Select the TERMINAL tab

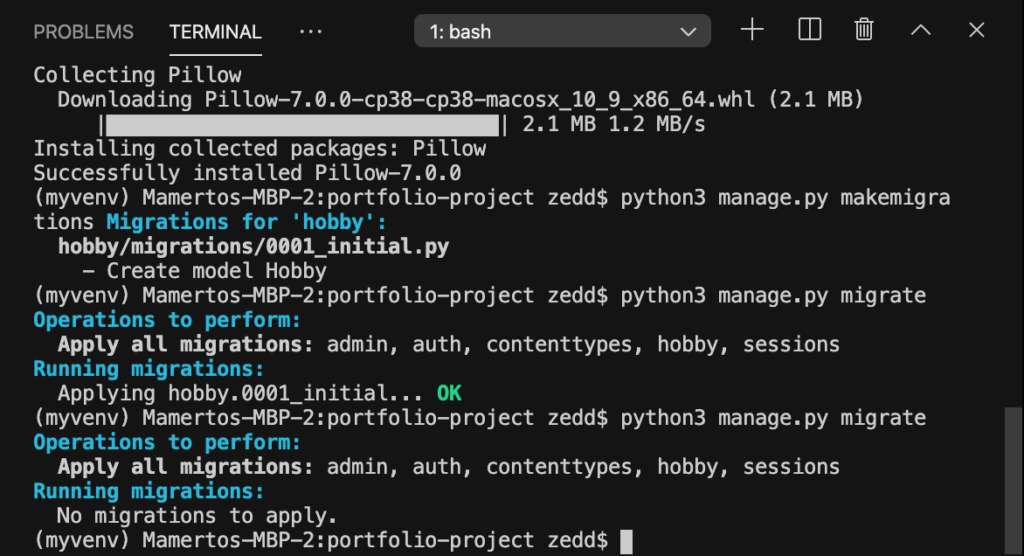click(x=216, y=32)
